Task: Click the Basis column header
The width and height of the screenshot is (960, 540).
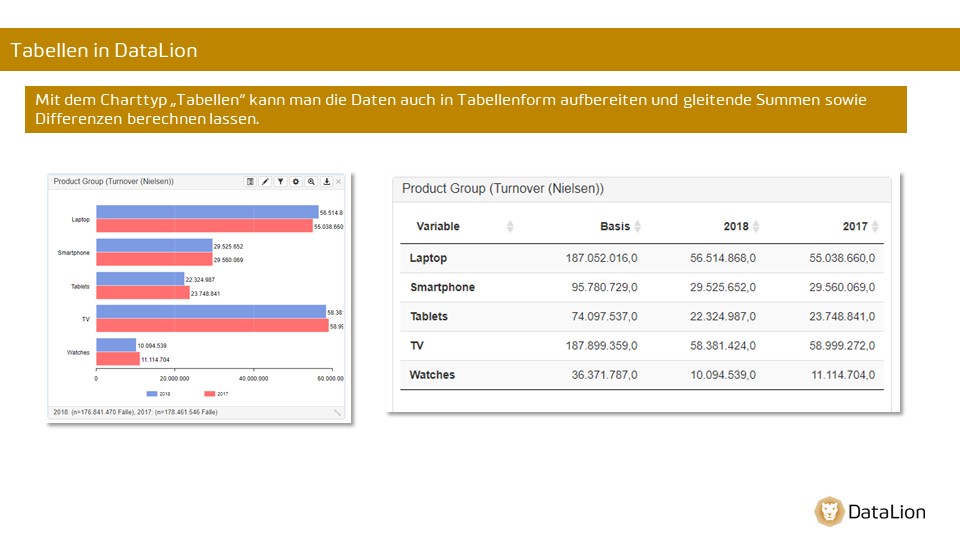Action: tap(615, 227)
